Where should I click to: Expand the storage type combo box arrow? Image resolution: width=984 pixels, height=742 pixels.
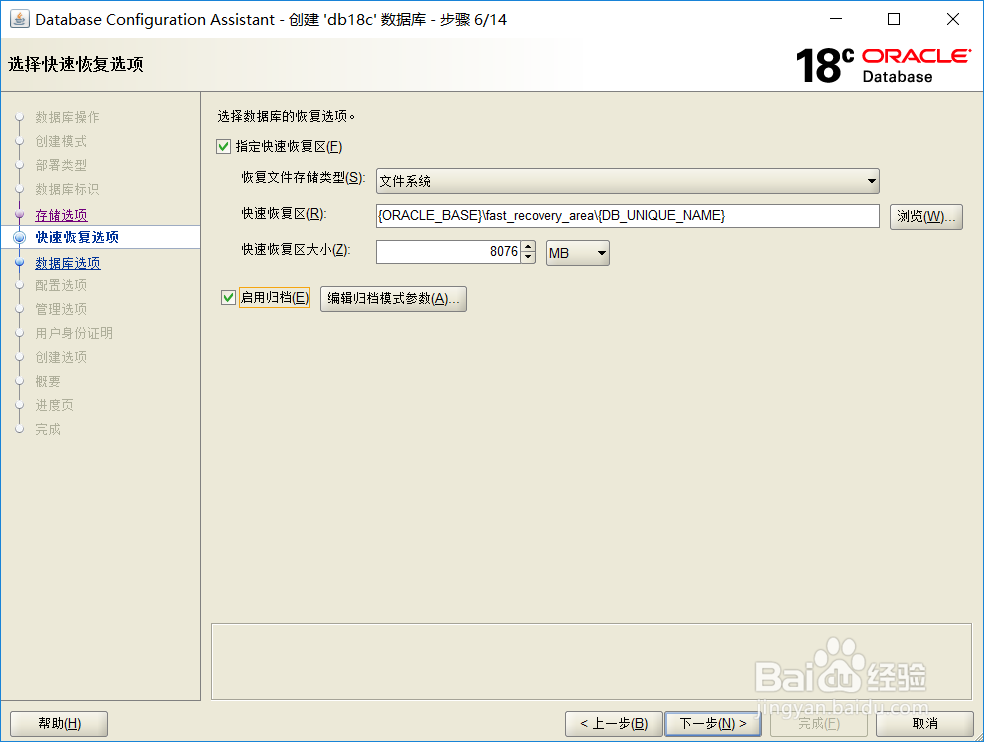[872, 181]
